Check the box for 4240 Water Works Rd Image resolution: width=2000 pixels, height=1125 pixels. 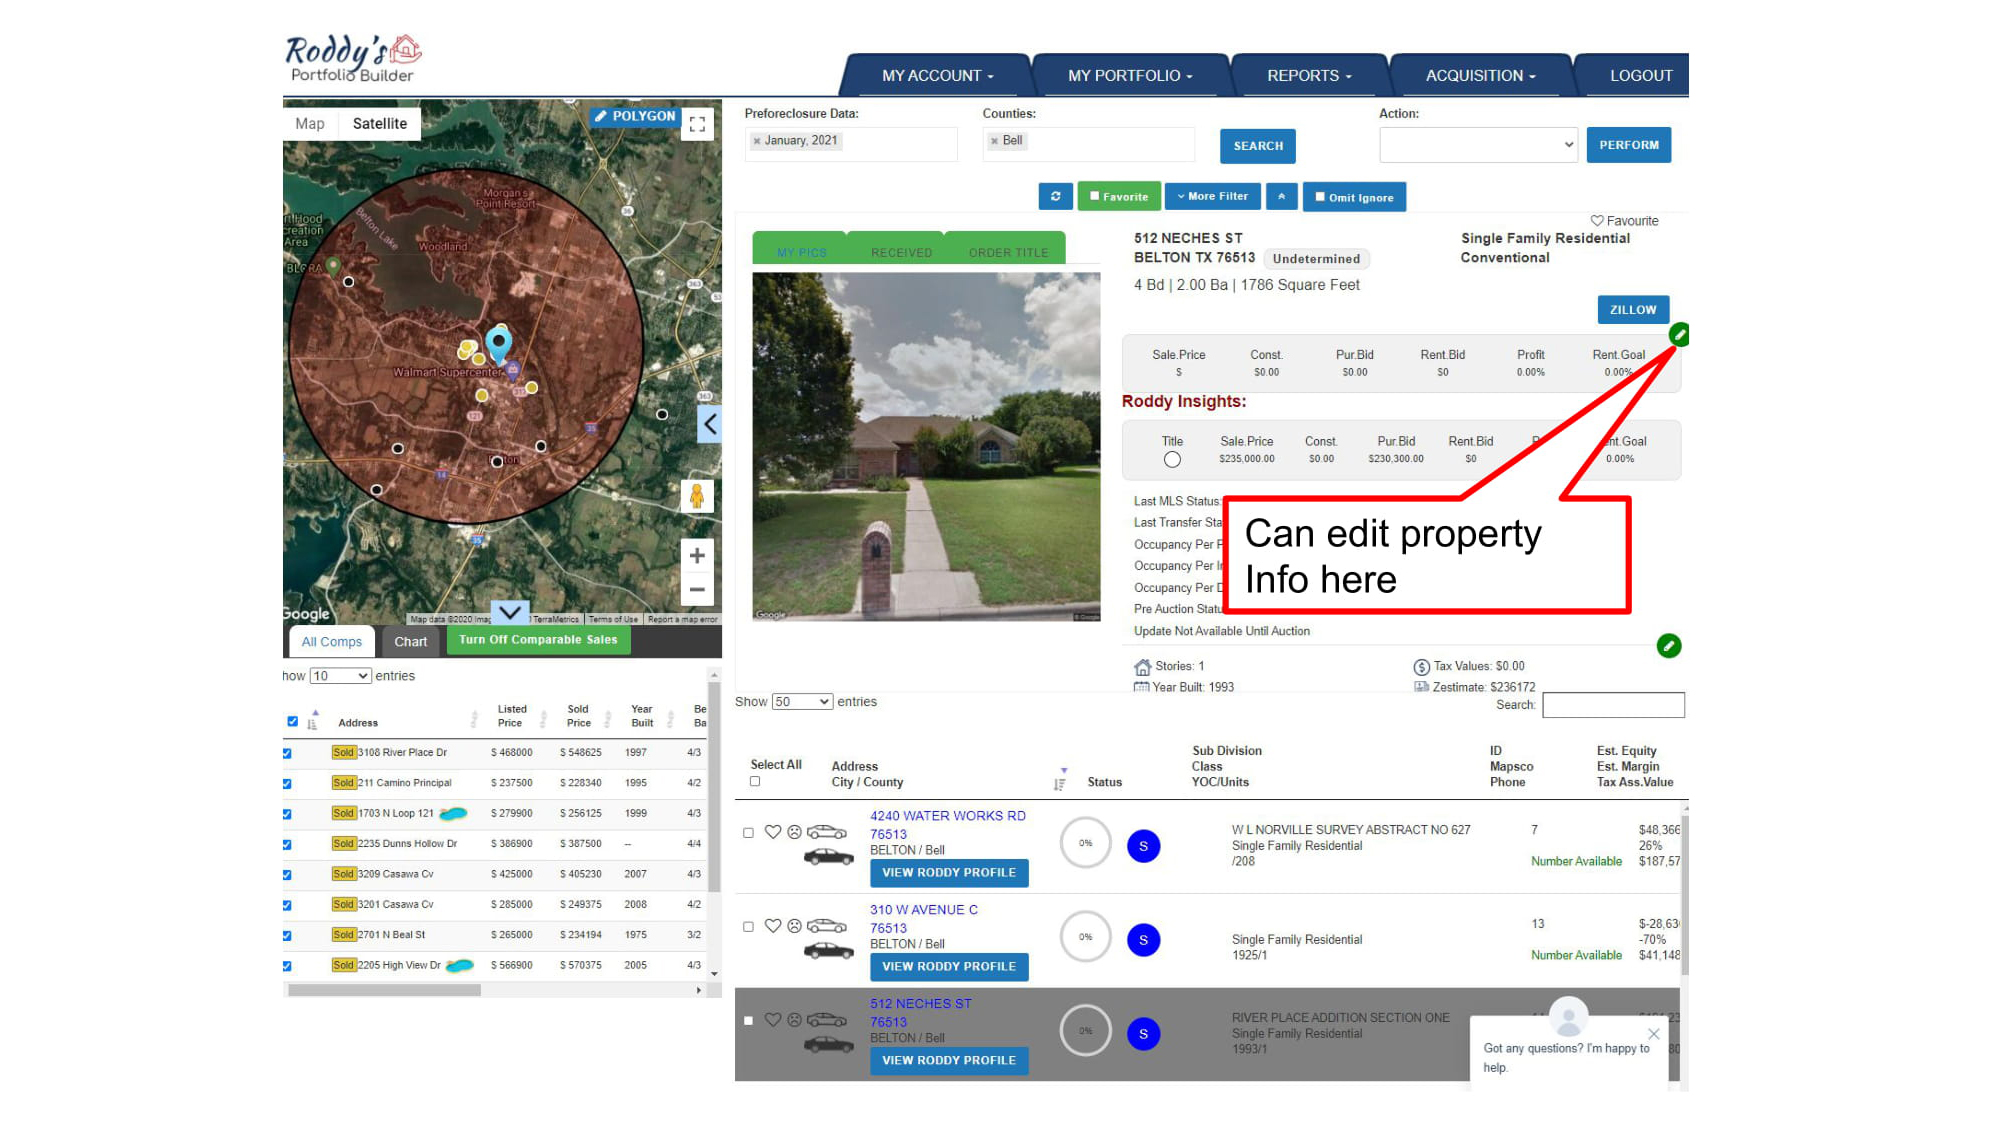[x=748, y=833]
